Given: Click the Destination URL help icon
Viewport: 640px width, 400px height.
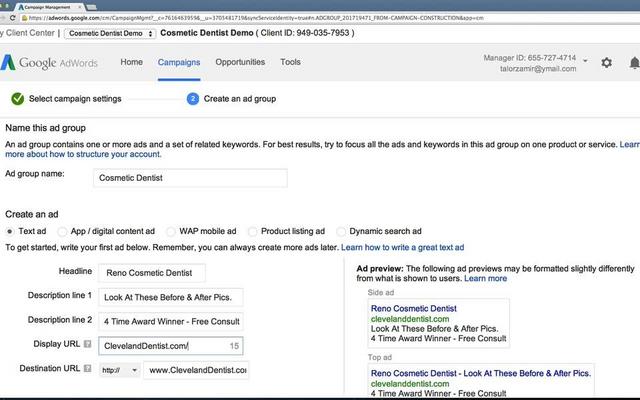Looking at the screenshot, I should click(87, 369).
